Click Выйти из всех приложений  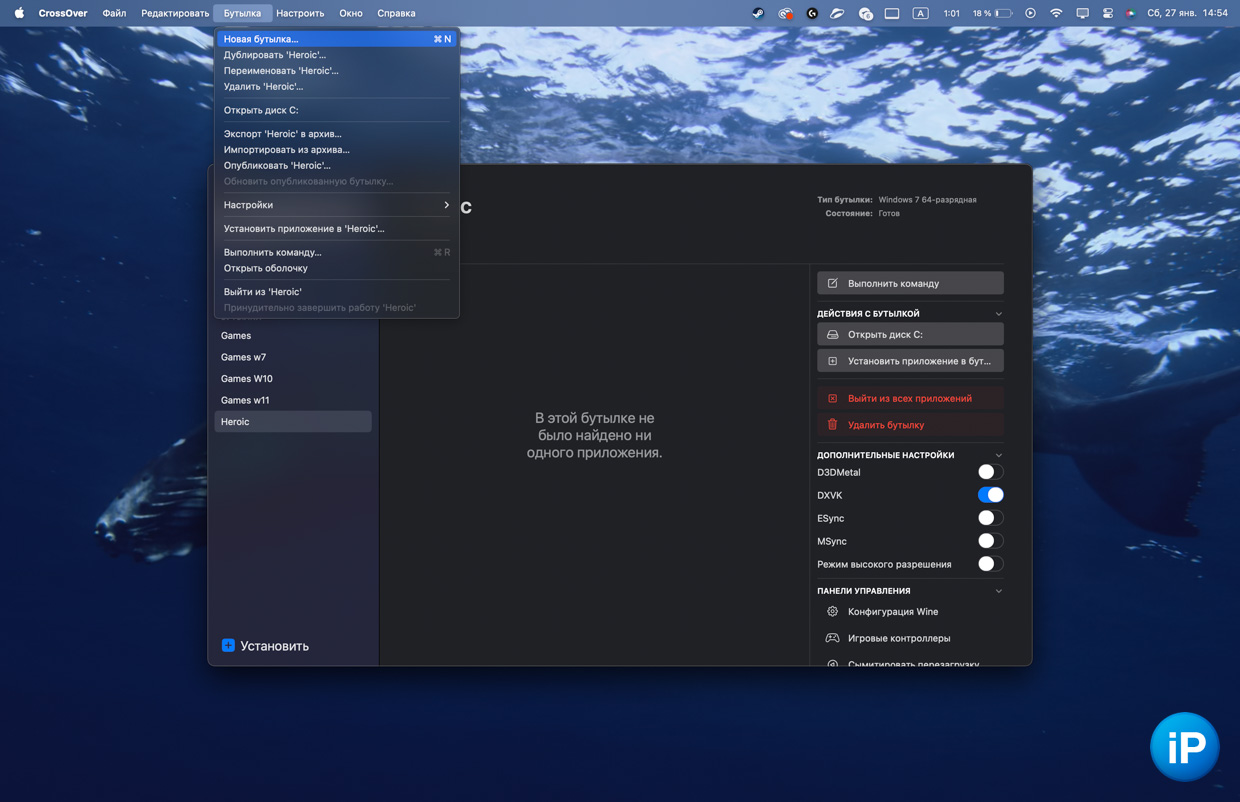[909, 398]
